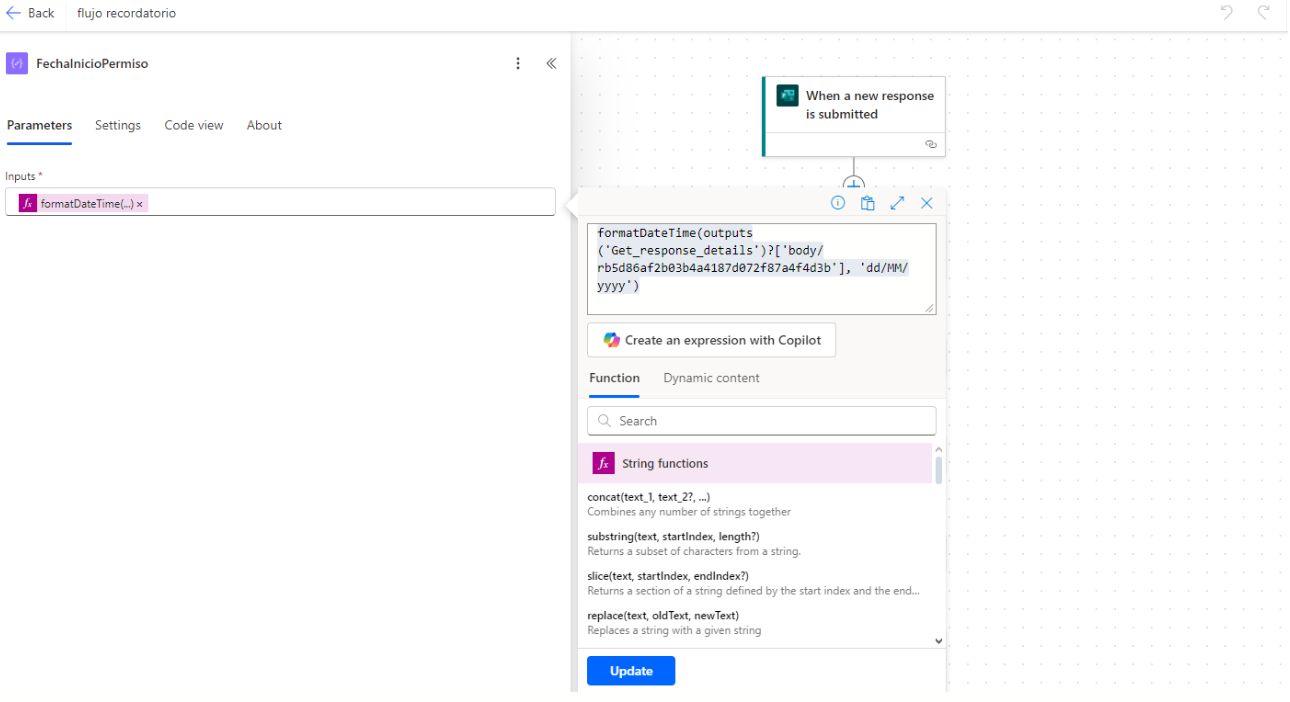This screenshot has height=702, width=1290.
Task: Collapse the action panel with double chevron
Action: [551, 64]
